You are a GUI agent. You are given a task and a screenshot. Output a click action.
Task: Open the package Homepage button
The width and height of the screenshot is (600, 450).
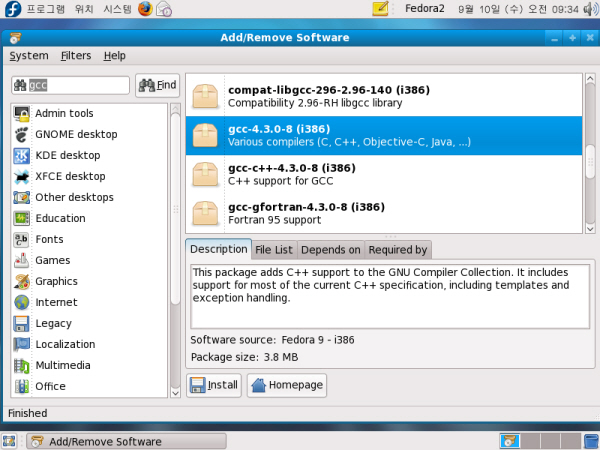point(287,385)
